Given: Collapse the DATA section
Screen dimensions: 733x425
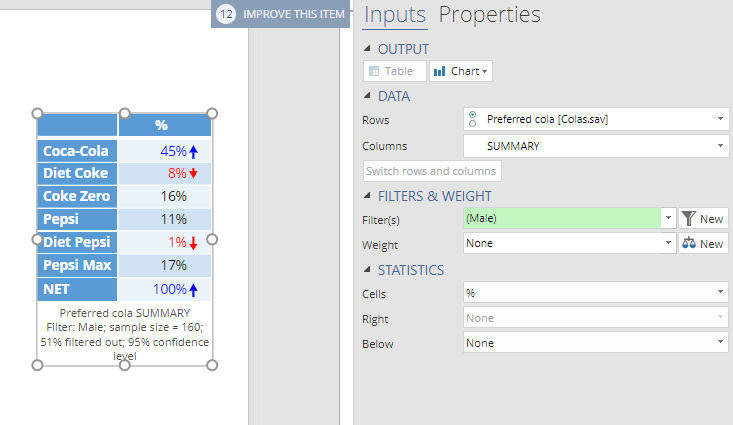Looking at the screenshot, I should 367,95.
